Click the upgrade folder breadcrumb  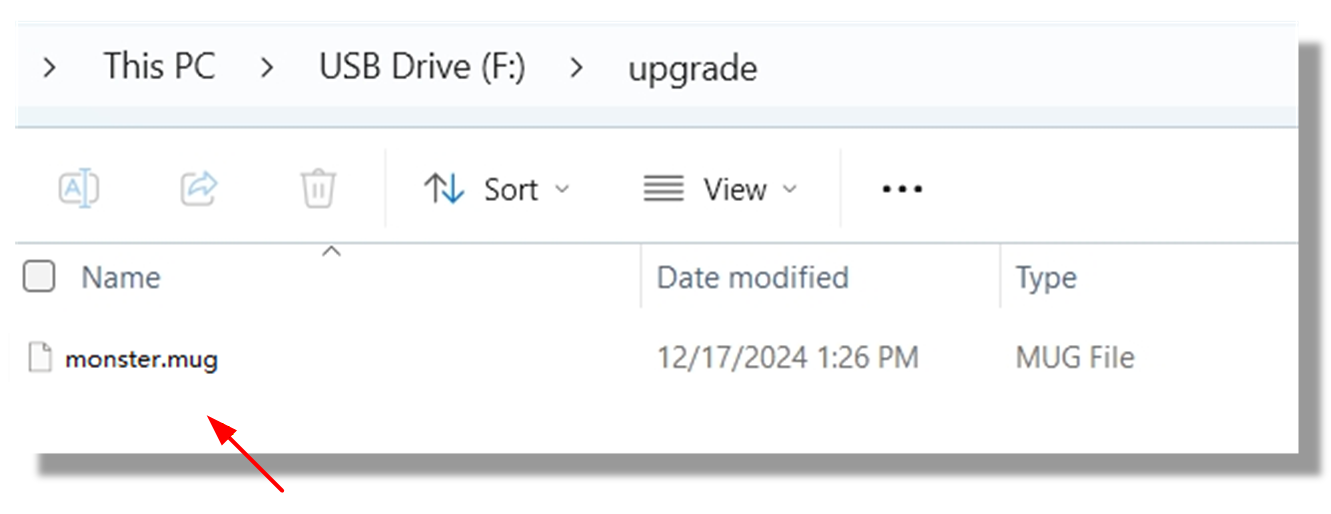point(692,68)
